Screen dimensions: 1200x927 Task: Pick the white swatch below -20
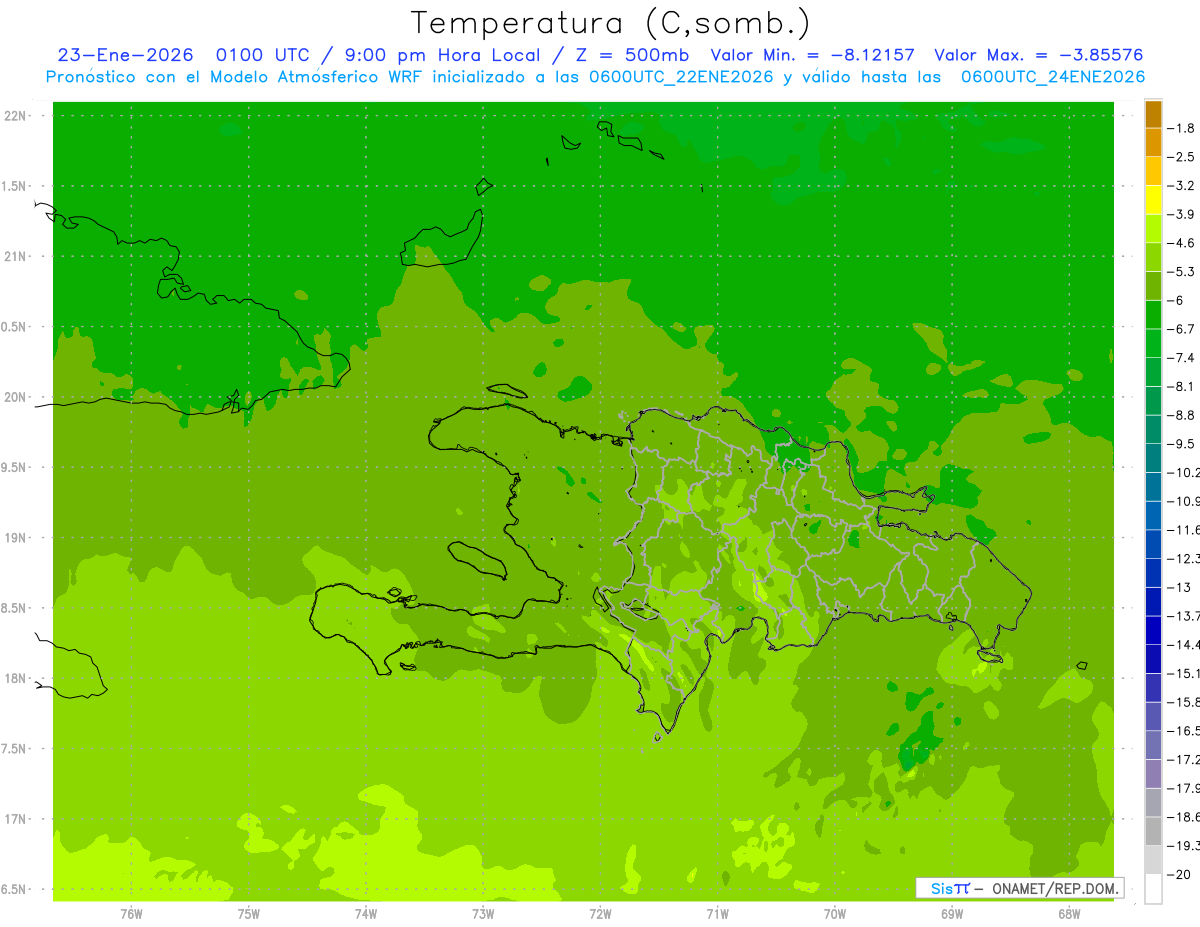1153,889
